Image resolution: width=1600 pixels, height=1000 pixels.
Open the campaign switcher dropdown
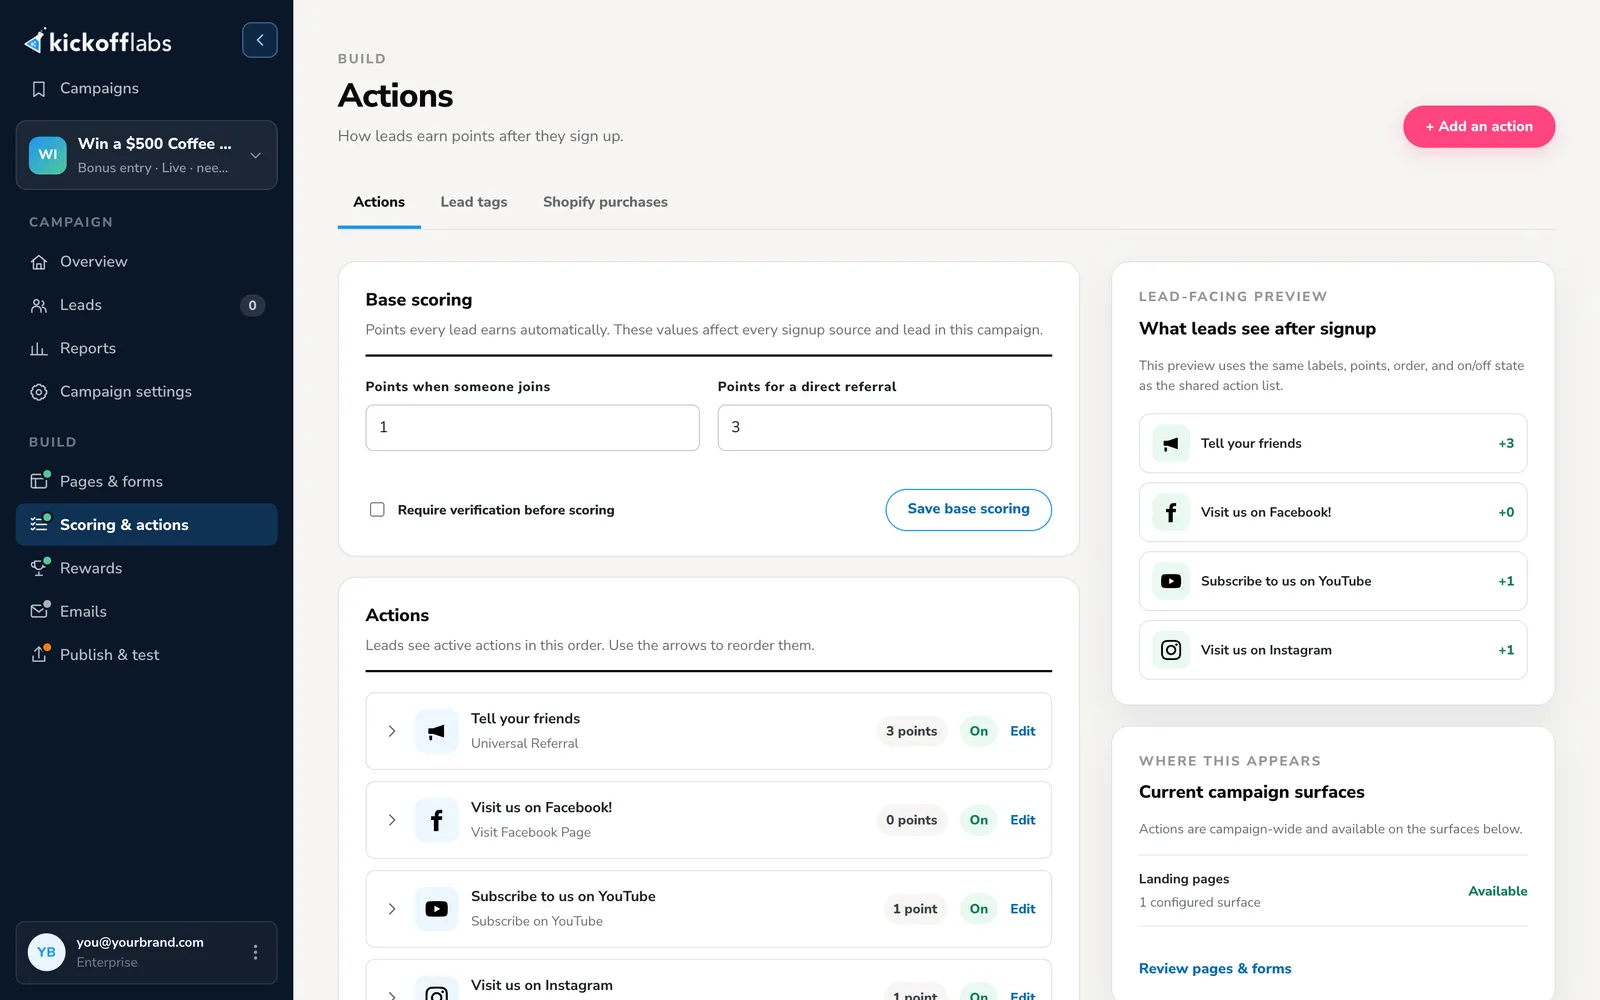(147, 155)
